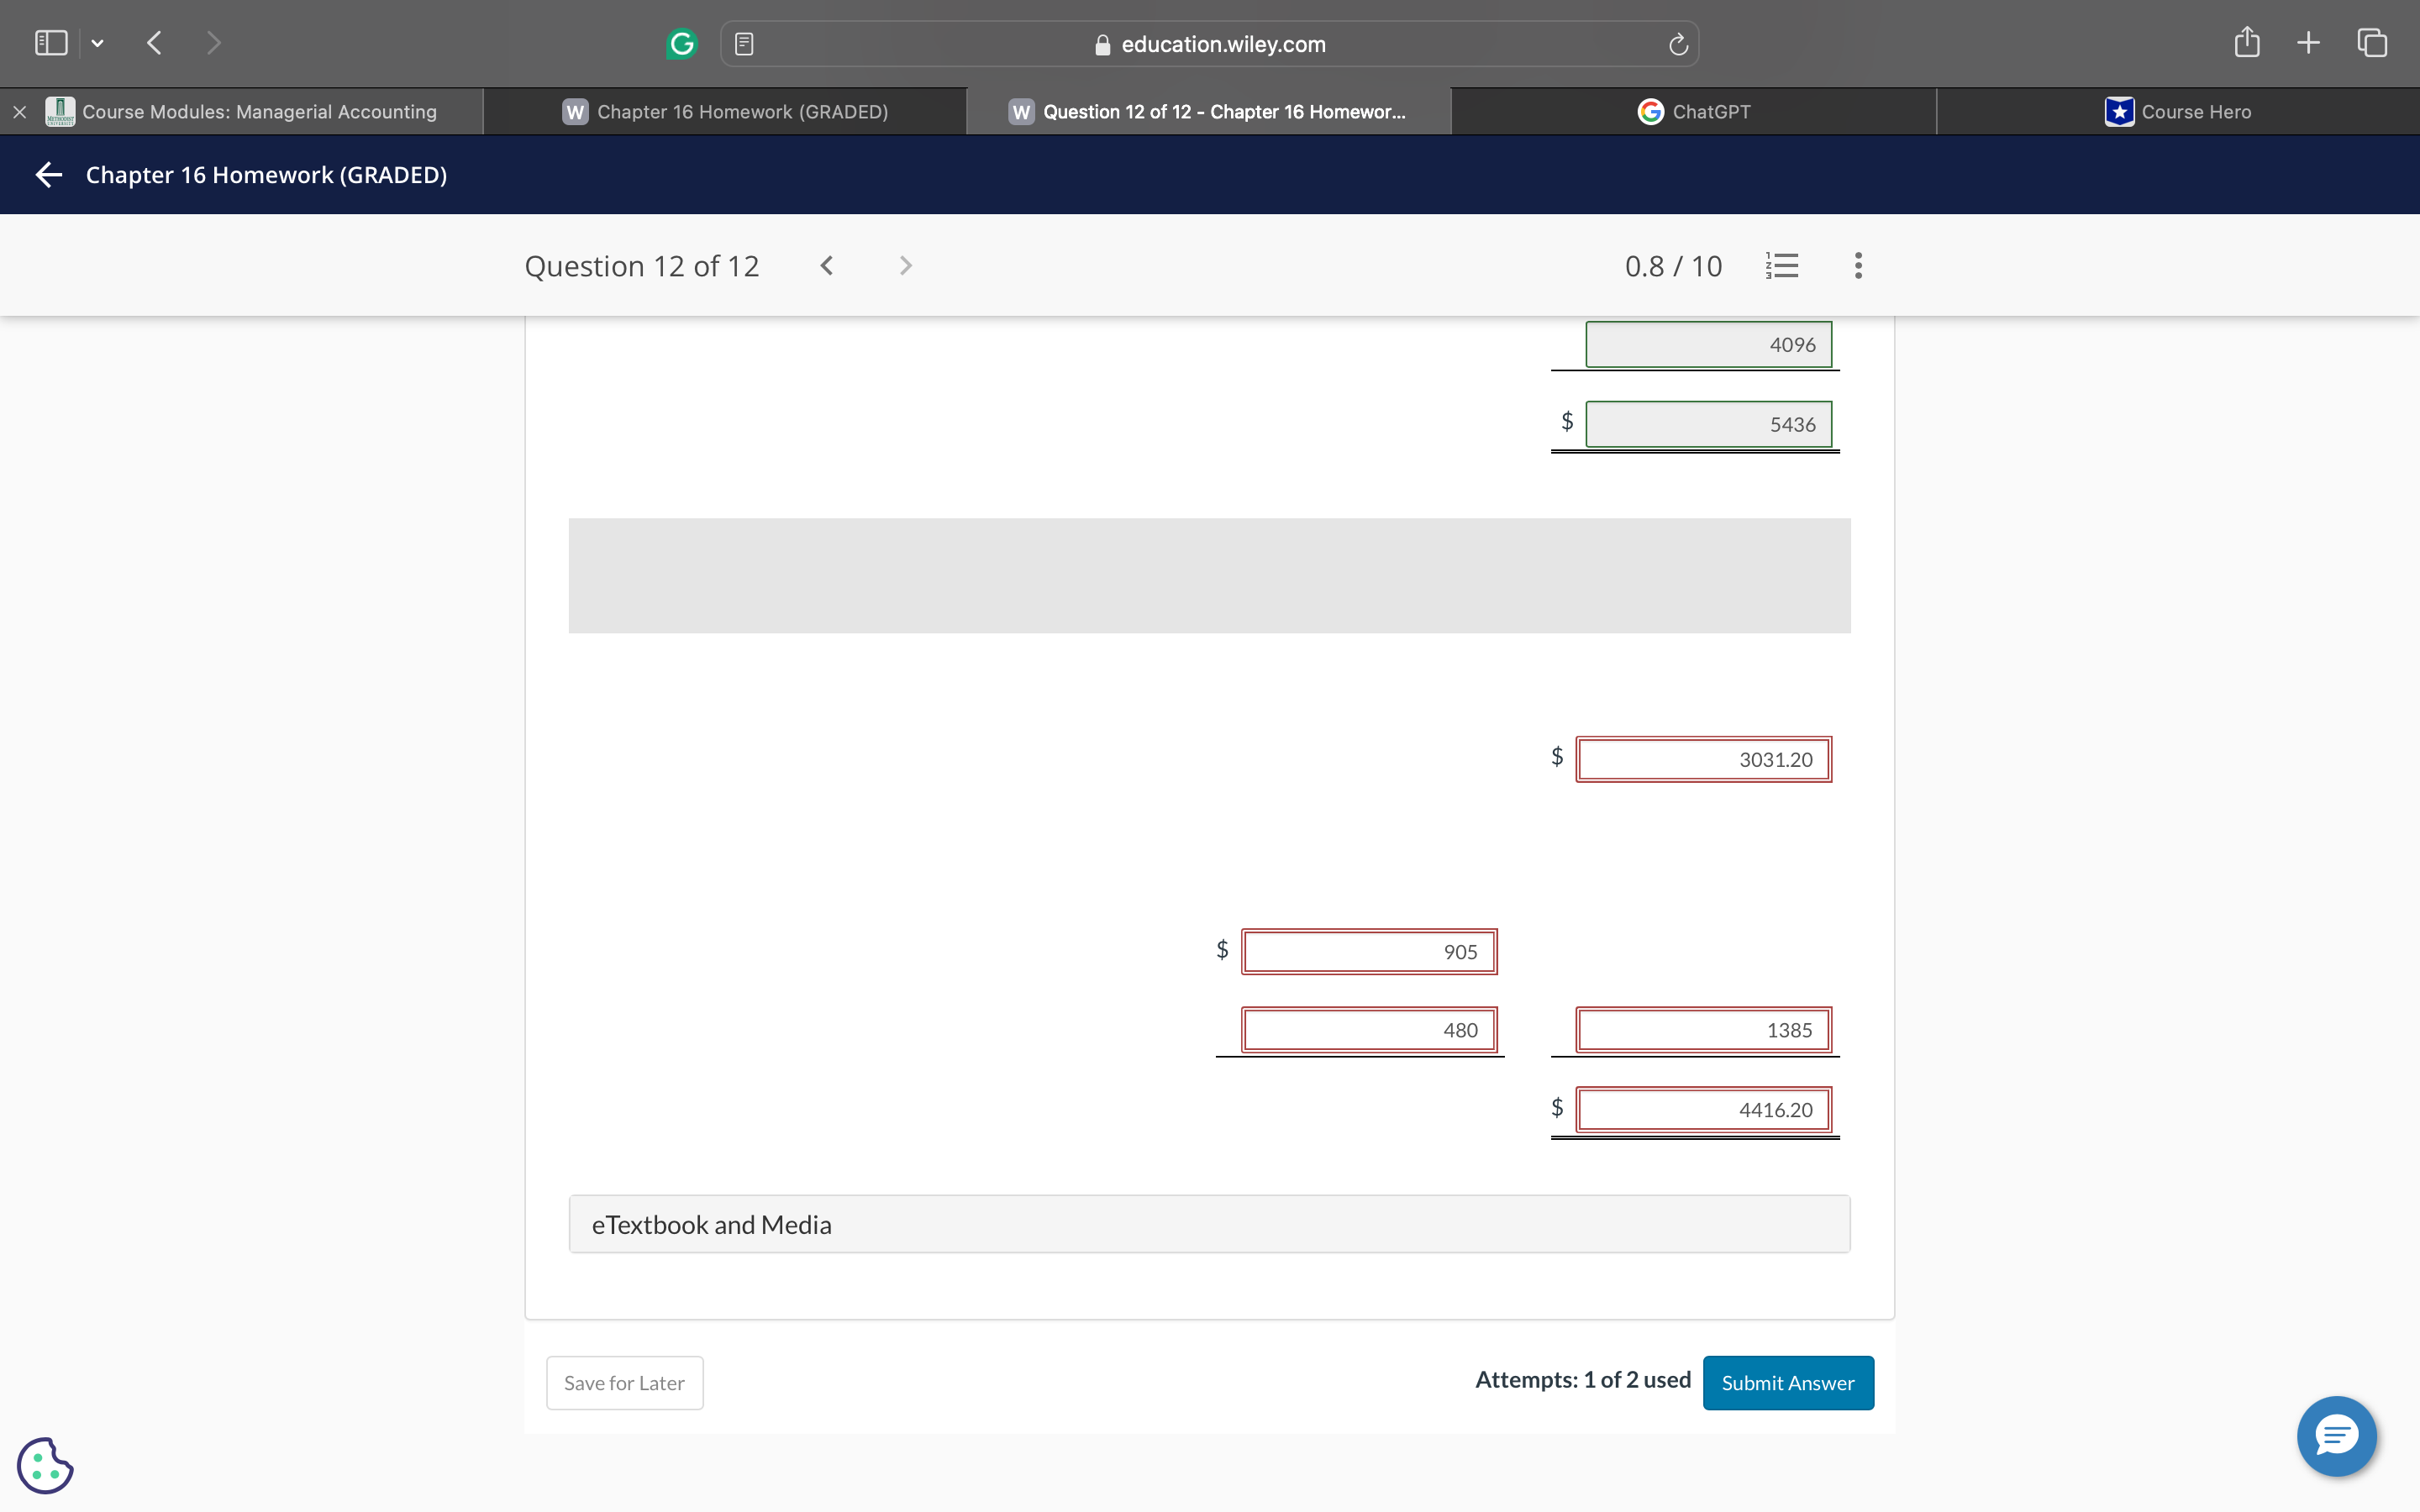Go to previous question chevron

[826, 266]
